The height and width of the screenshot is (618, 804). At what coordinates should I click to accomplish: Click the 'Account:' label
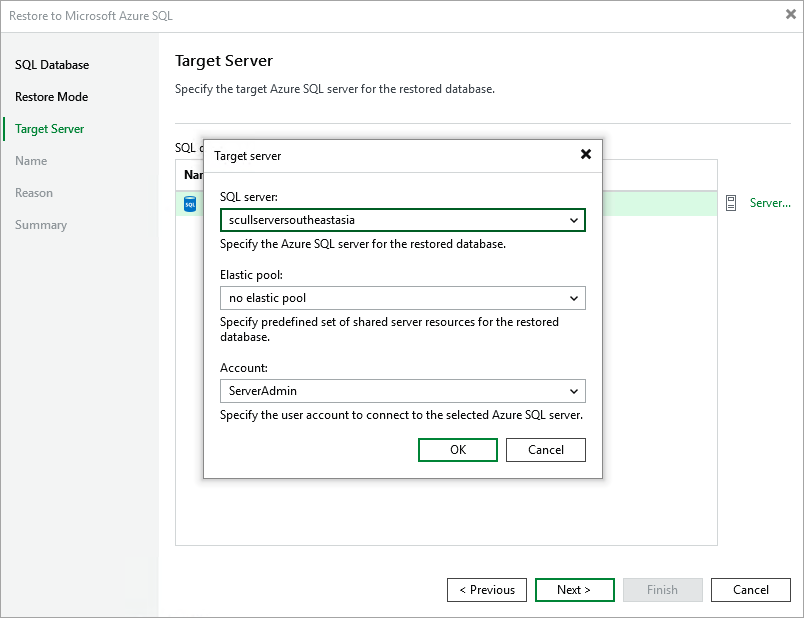pyautogui.click(x=244, y=368)
